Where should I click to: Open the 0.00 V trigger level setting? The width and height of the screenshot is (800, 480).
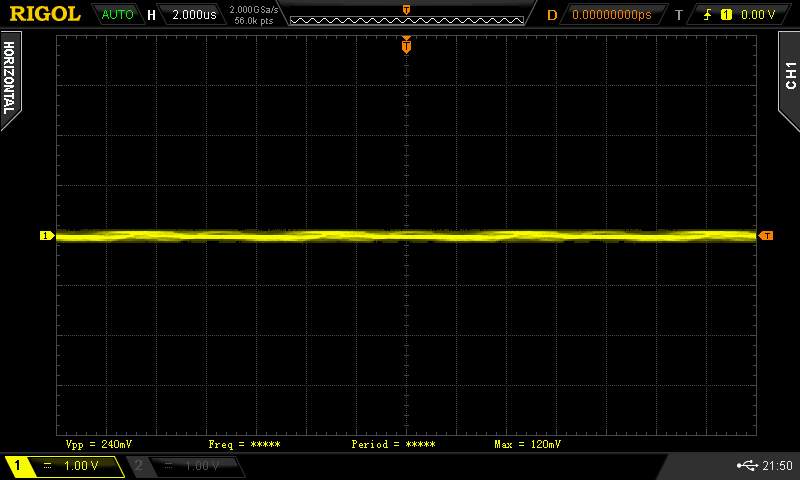pyautogui.click(x=758, y=15)
